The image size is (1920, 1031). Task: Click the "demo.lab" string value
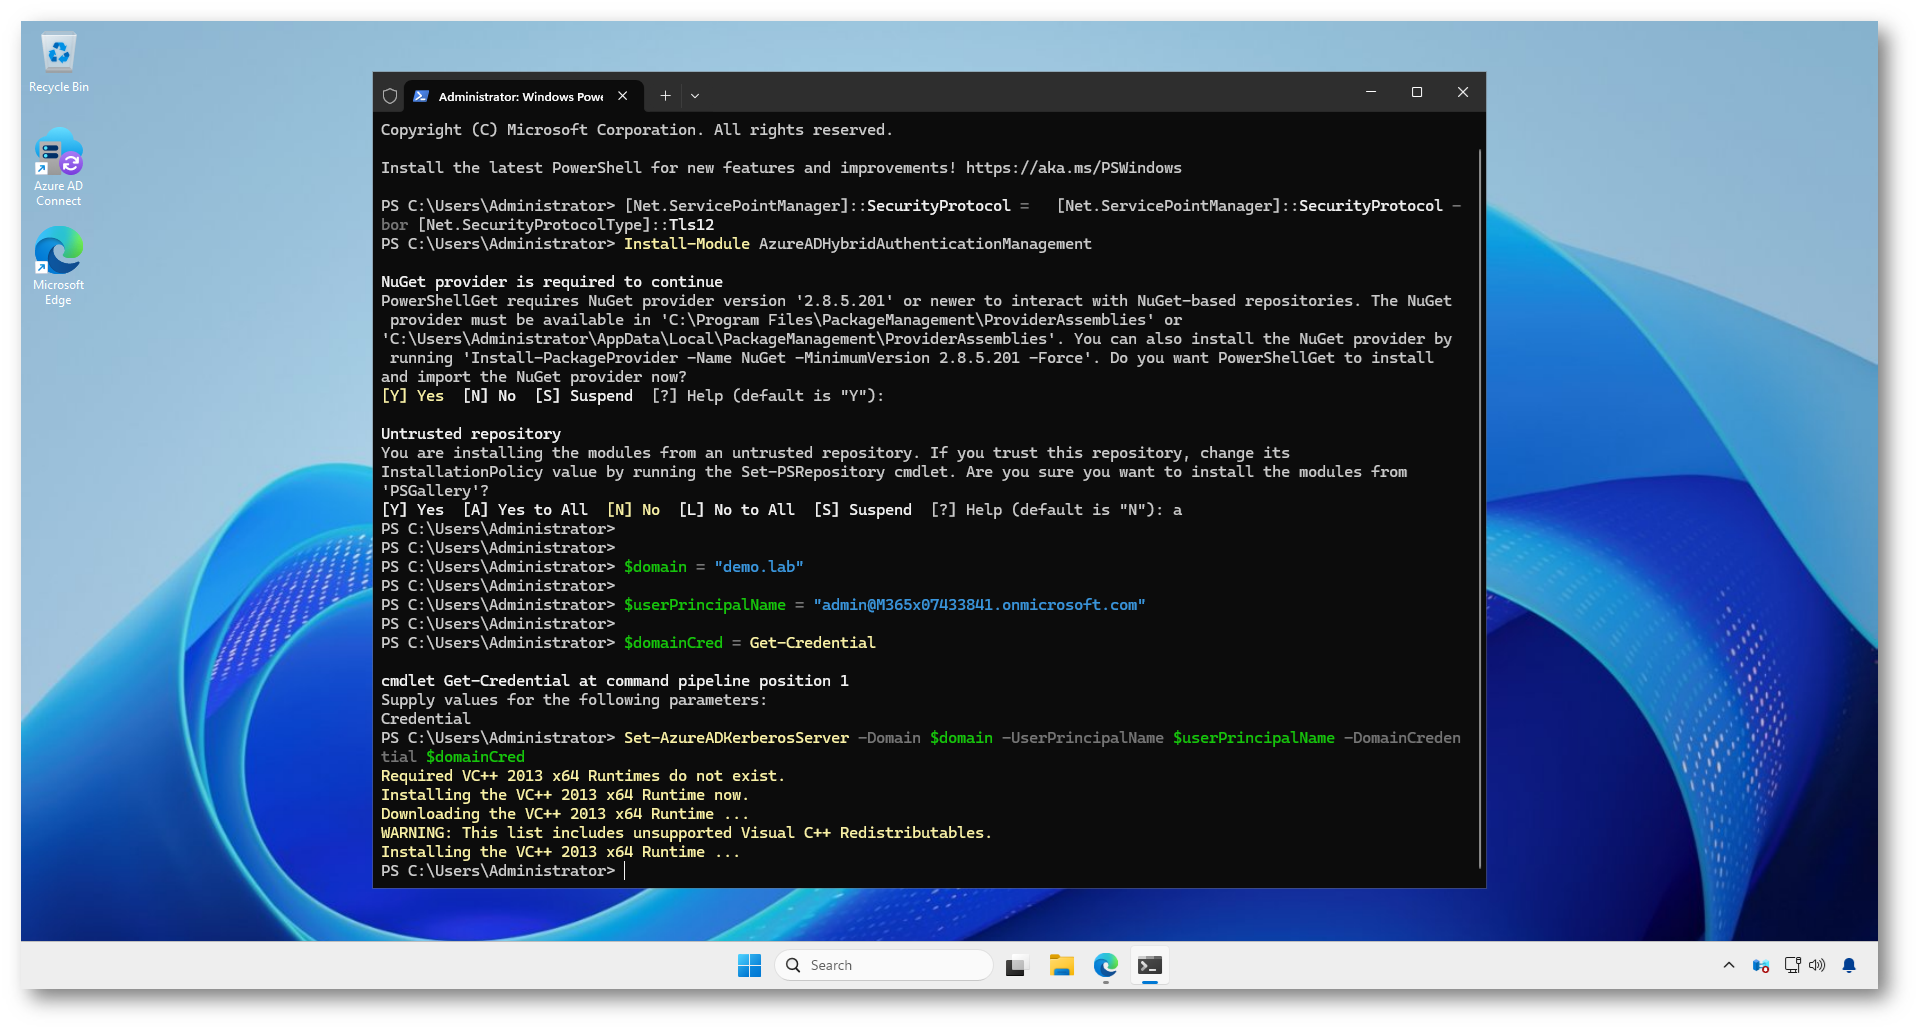[759, 567]
